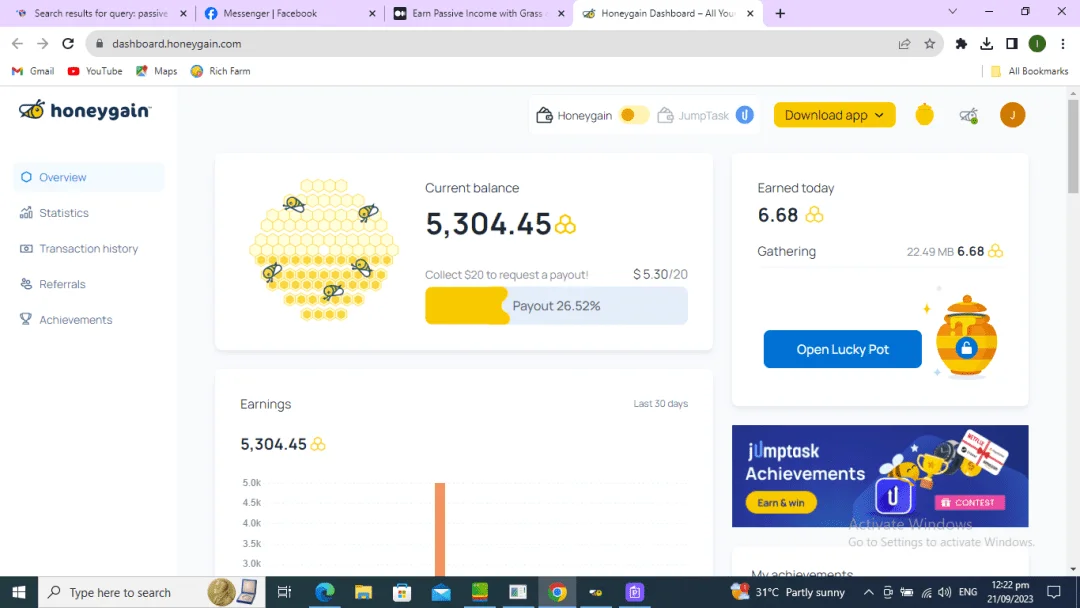This screenshot has height=608, width=1080.
Task: Click the current balance 5,304.45 value
Action: coord(488,224)
